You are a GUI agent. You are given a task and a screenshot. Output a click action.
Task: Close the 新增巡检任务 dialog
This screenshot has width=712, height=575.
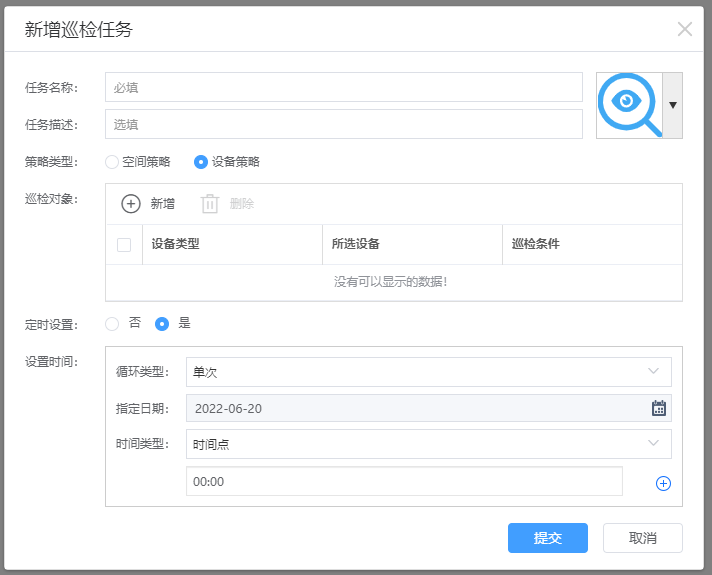684,29
